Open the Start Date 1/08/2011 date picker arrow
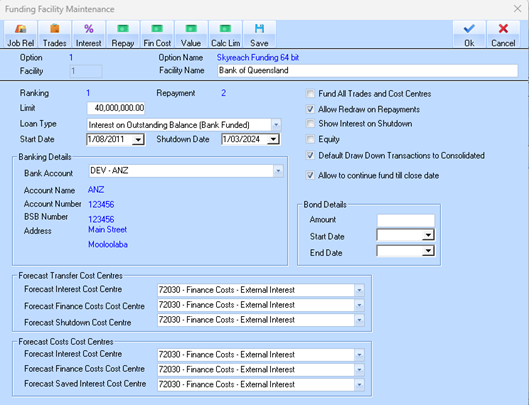This screenshot has width=529, height=405. 138,139
